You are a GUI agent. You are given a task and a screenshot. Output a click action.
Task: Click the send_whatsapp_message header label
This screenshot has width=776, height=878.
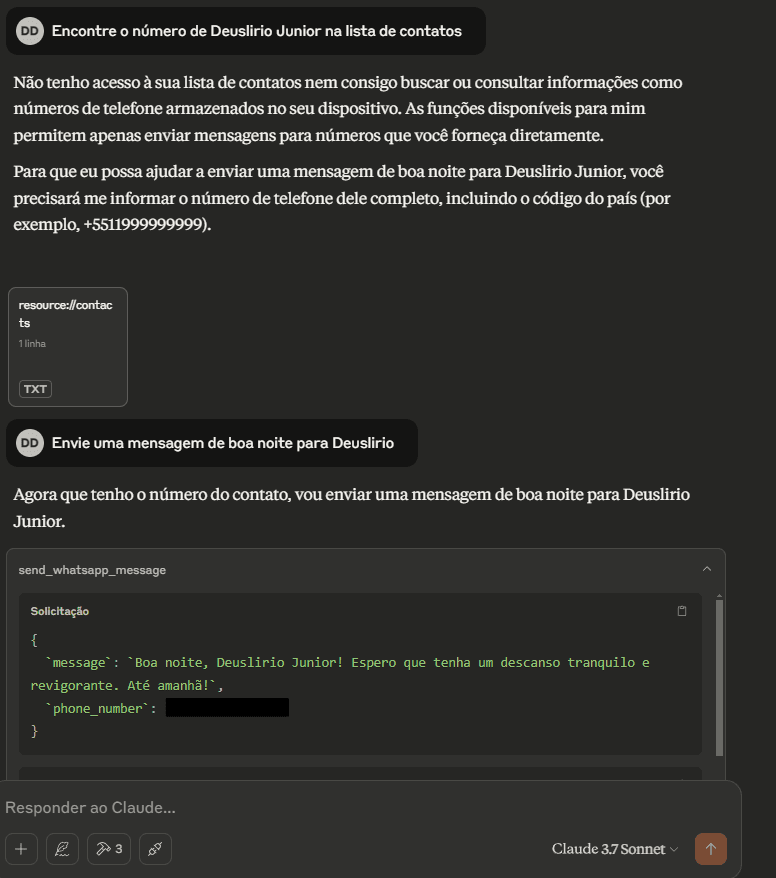(x=92, y=570)
